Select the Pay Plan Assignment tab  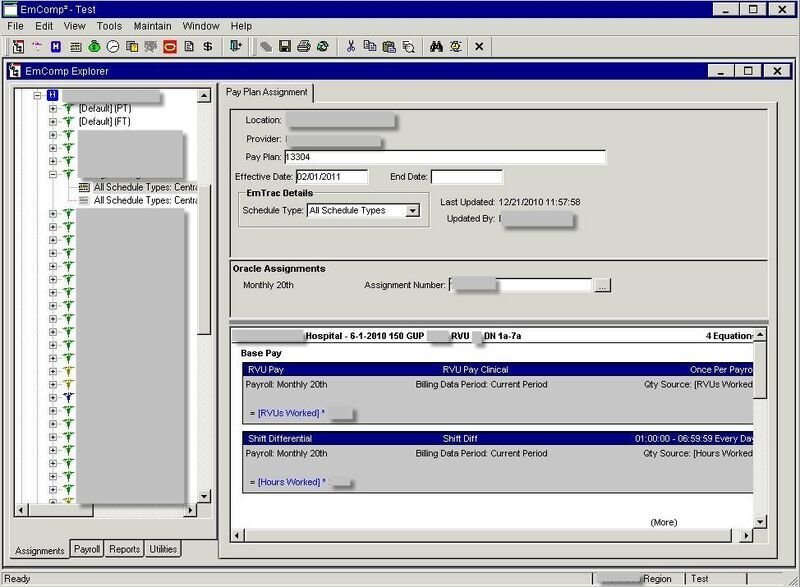[267, 92]
